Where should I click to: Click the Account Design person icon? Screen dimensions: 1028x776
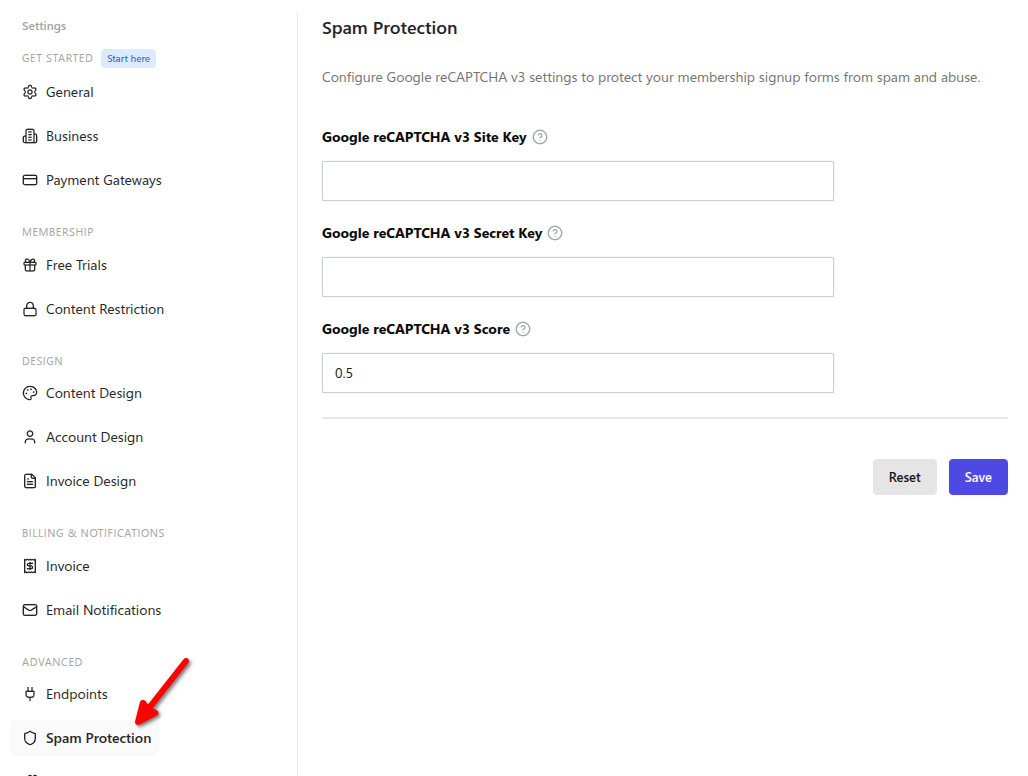pyautogui.click(x=30, y=437)
